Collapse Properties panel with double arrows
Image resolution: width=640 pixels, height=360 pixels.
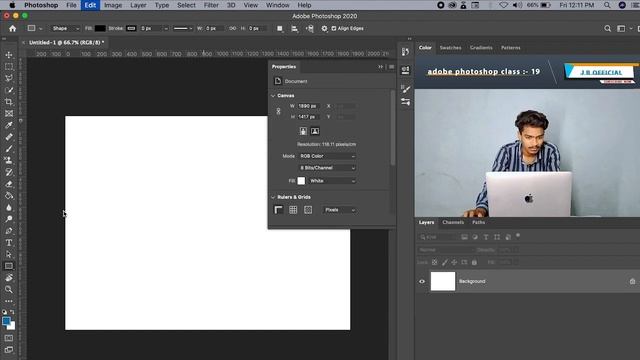pyautogui.click(x=381, y=67)
